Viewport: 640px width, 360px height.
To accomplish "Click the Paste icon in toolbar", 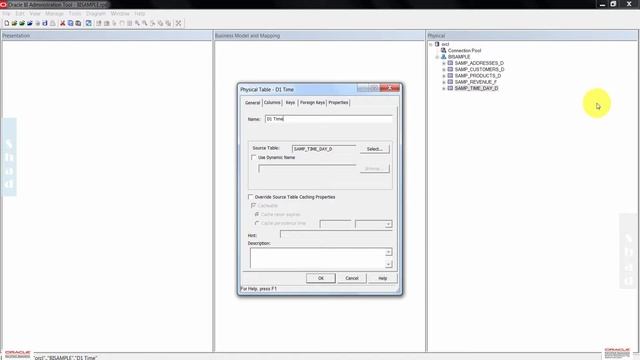I will coord(78,23).
